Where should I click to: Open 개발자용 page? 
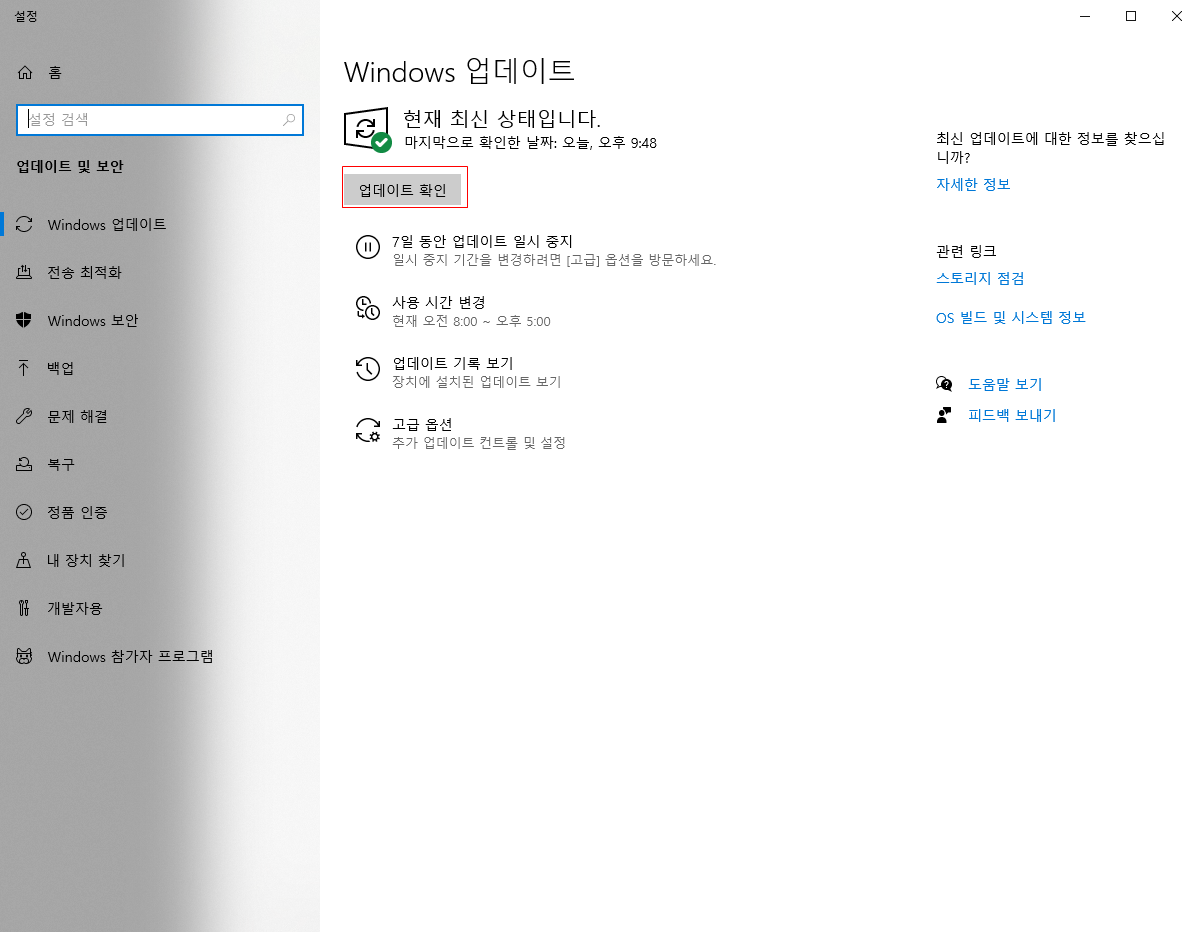[x=160, y=608]
